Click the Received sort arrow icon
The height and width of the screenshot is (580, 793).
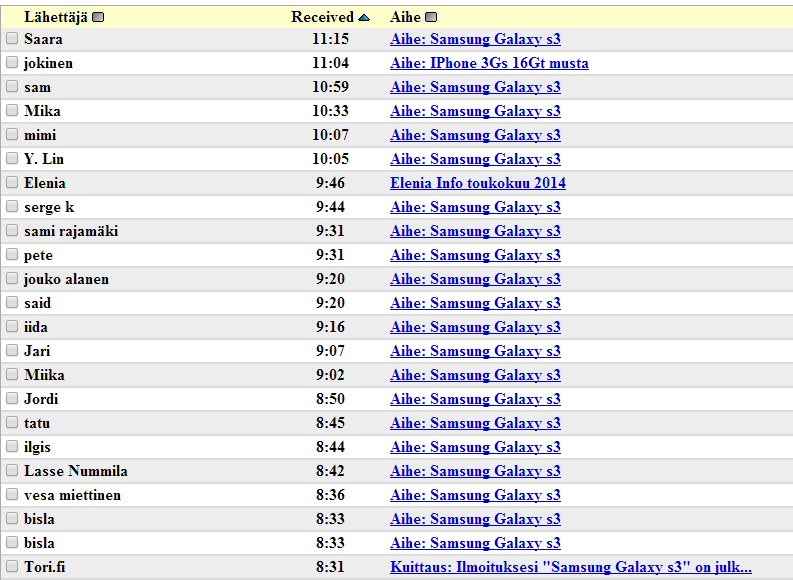click(364, 17)
